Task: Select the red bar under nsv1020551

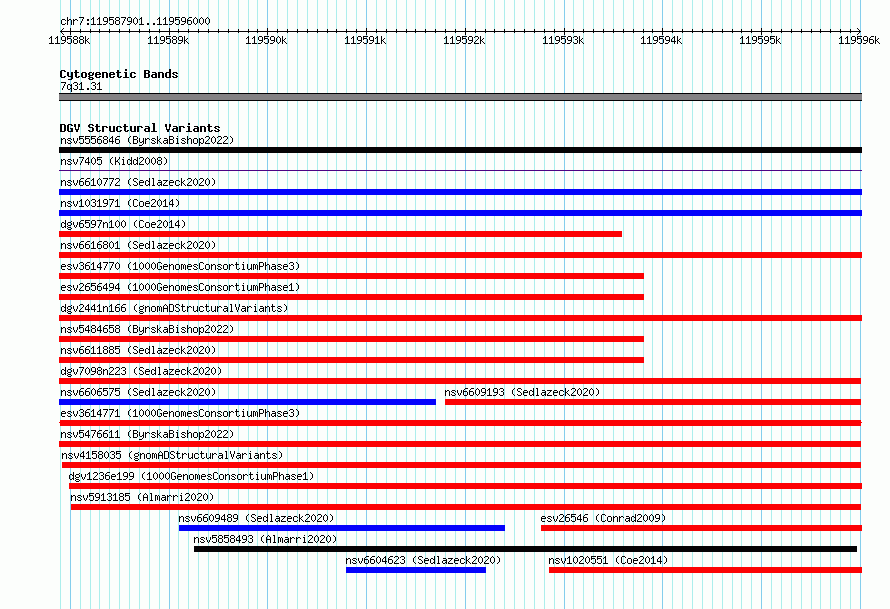Action: point(706,570)
